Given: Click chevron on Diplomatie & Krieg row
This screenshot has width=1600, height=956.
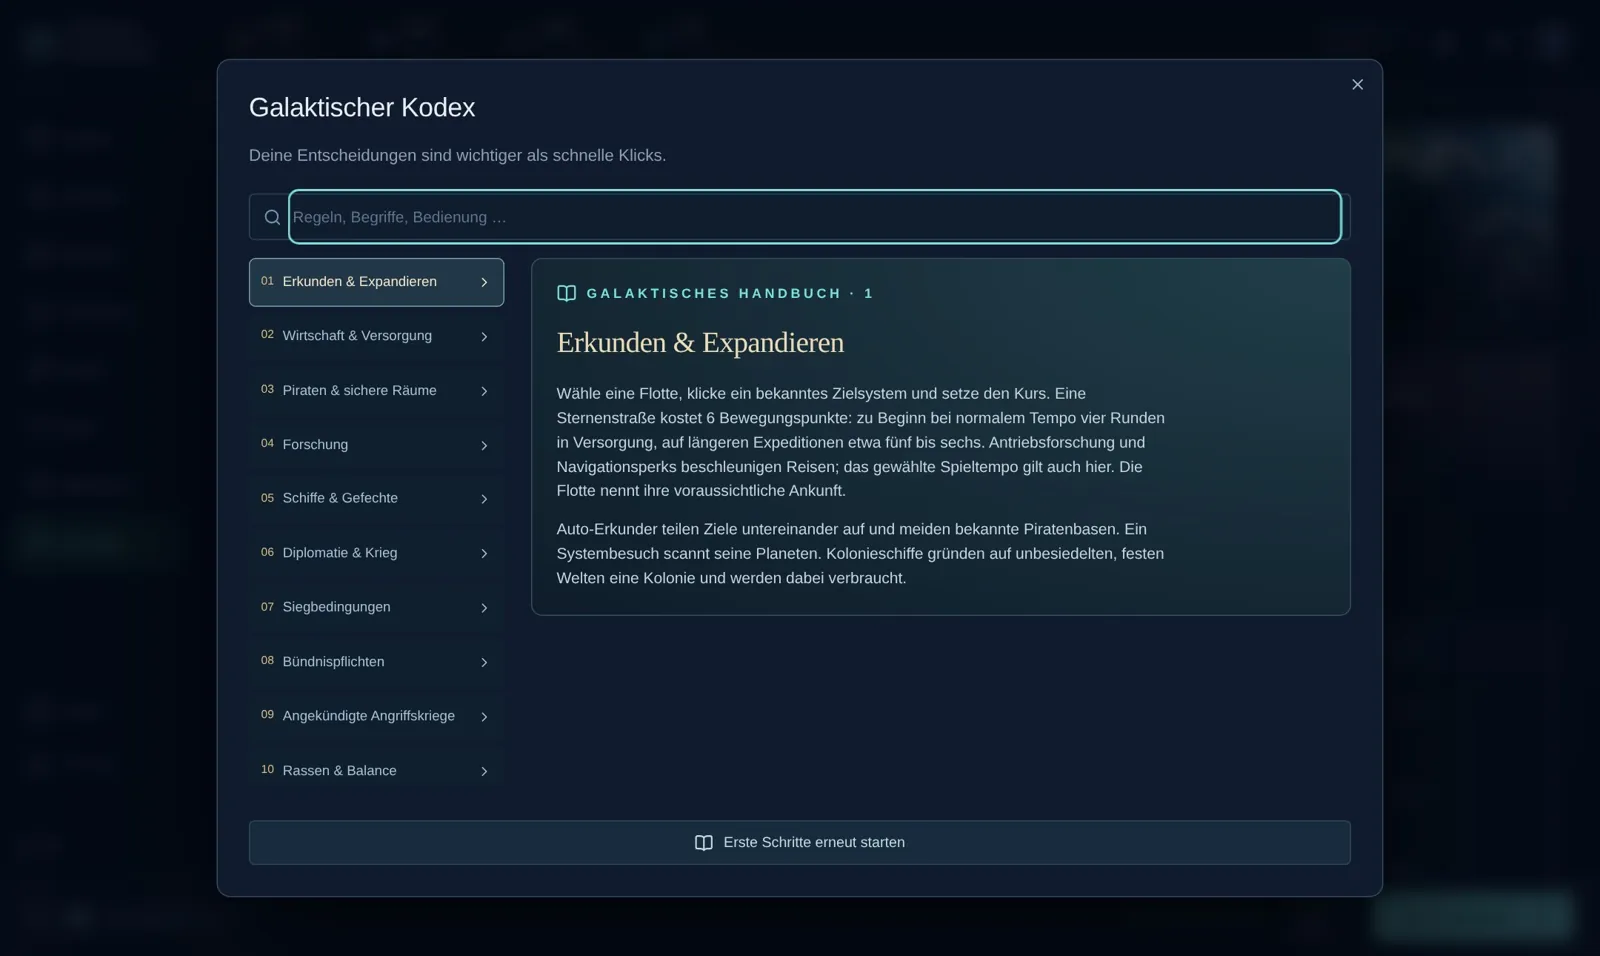Looking at the screenshot, I should [484, 554].
